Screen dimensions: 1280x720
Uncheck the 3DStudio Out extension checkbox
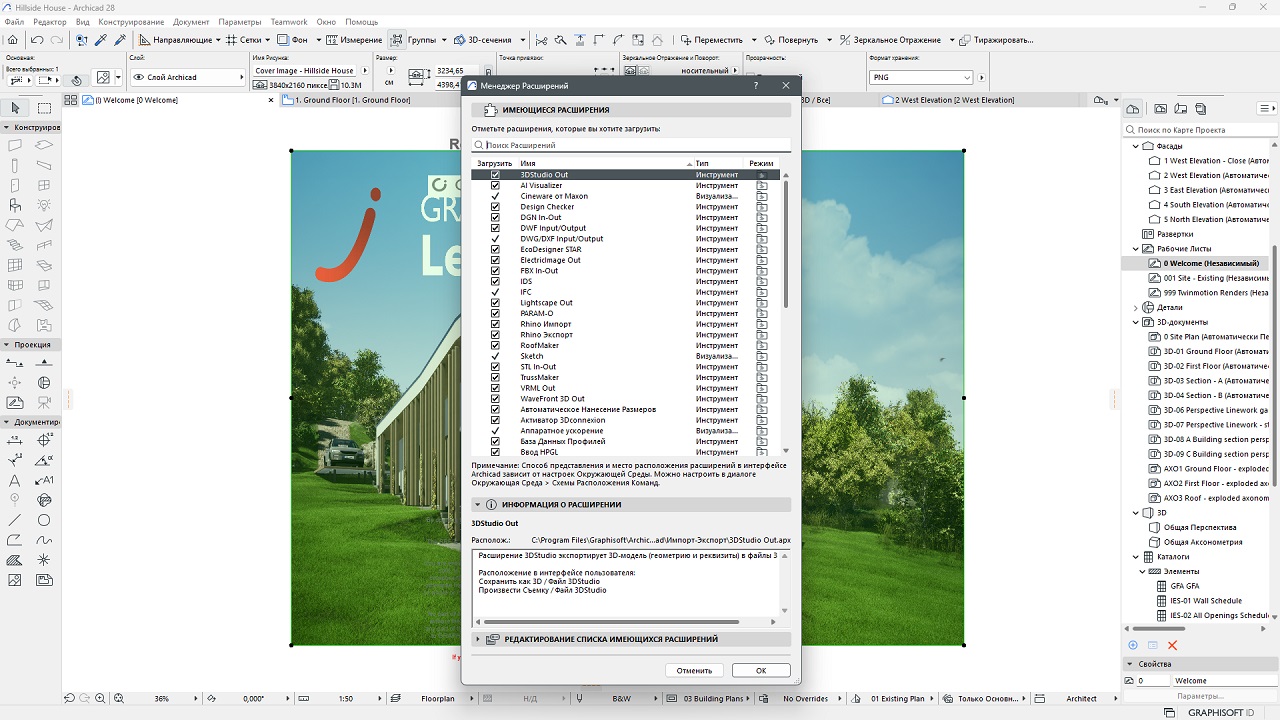click(x=495, y=175)
